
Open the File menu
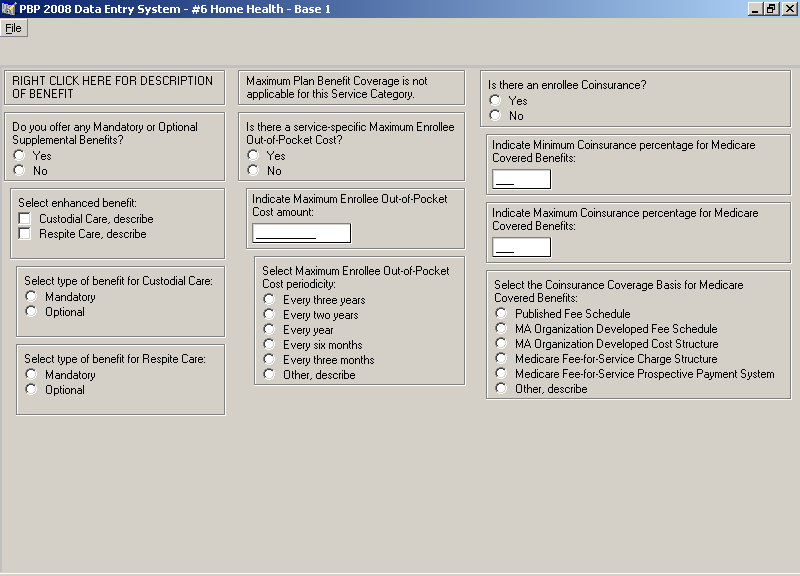coord(13,28)
